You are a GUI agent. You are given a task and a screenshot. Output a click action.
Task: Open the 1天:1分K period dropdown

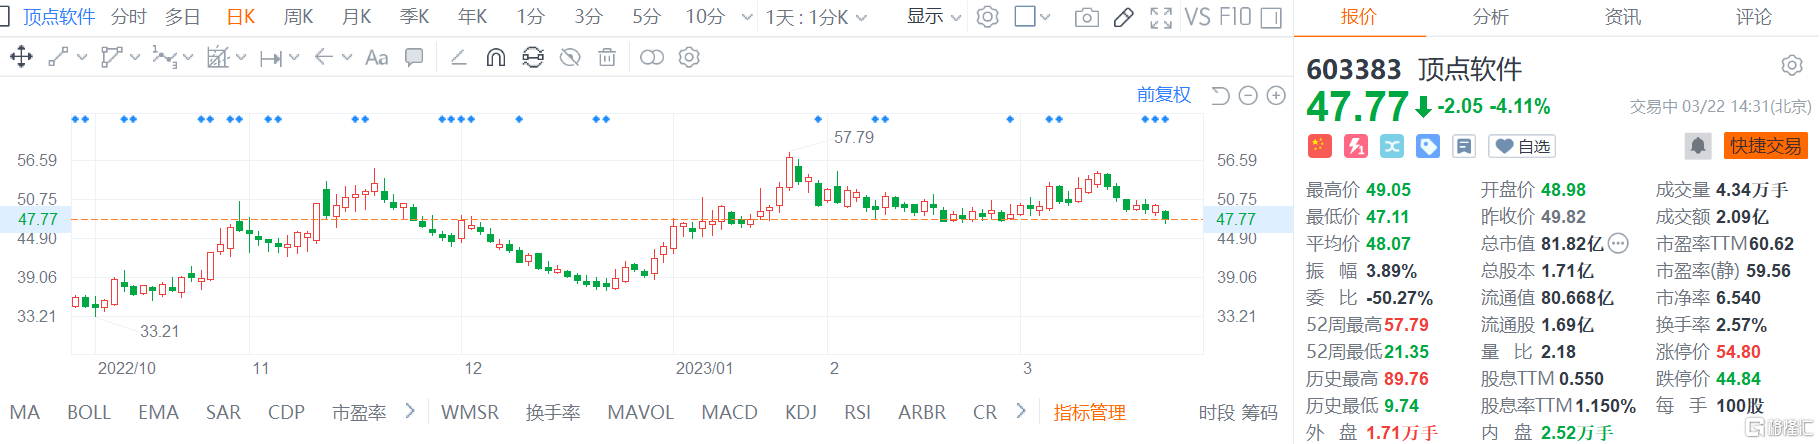[816, 17]
